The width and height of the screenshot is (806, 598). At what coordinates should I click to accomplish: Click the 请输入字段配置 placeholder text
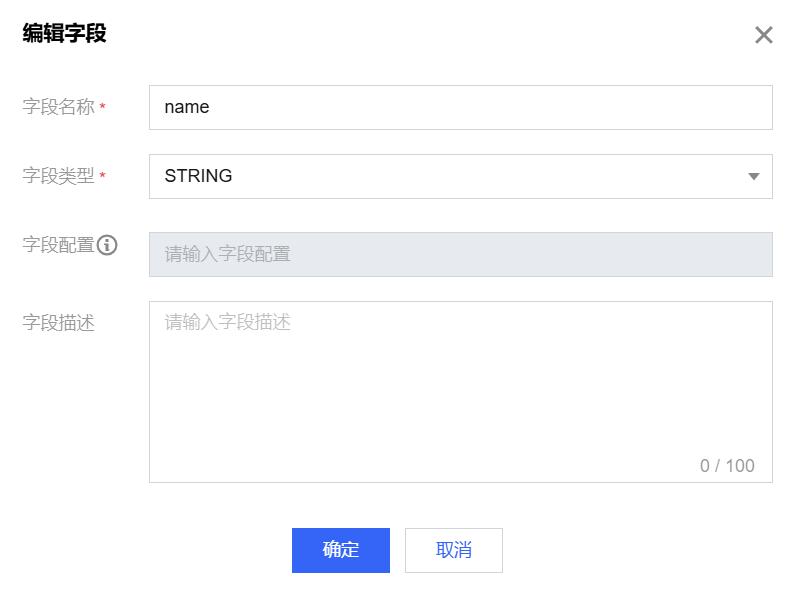pyautogui.click(x=227, y=254)
